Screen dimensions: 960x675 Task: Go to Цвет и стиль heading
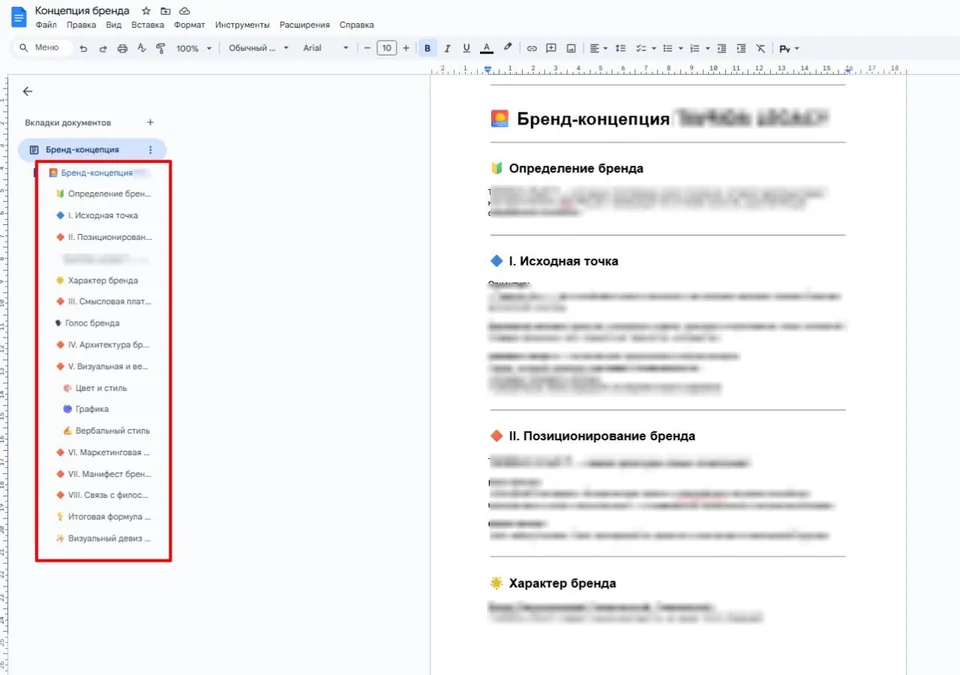pyautogui.click(x=95, y=388)
